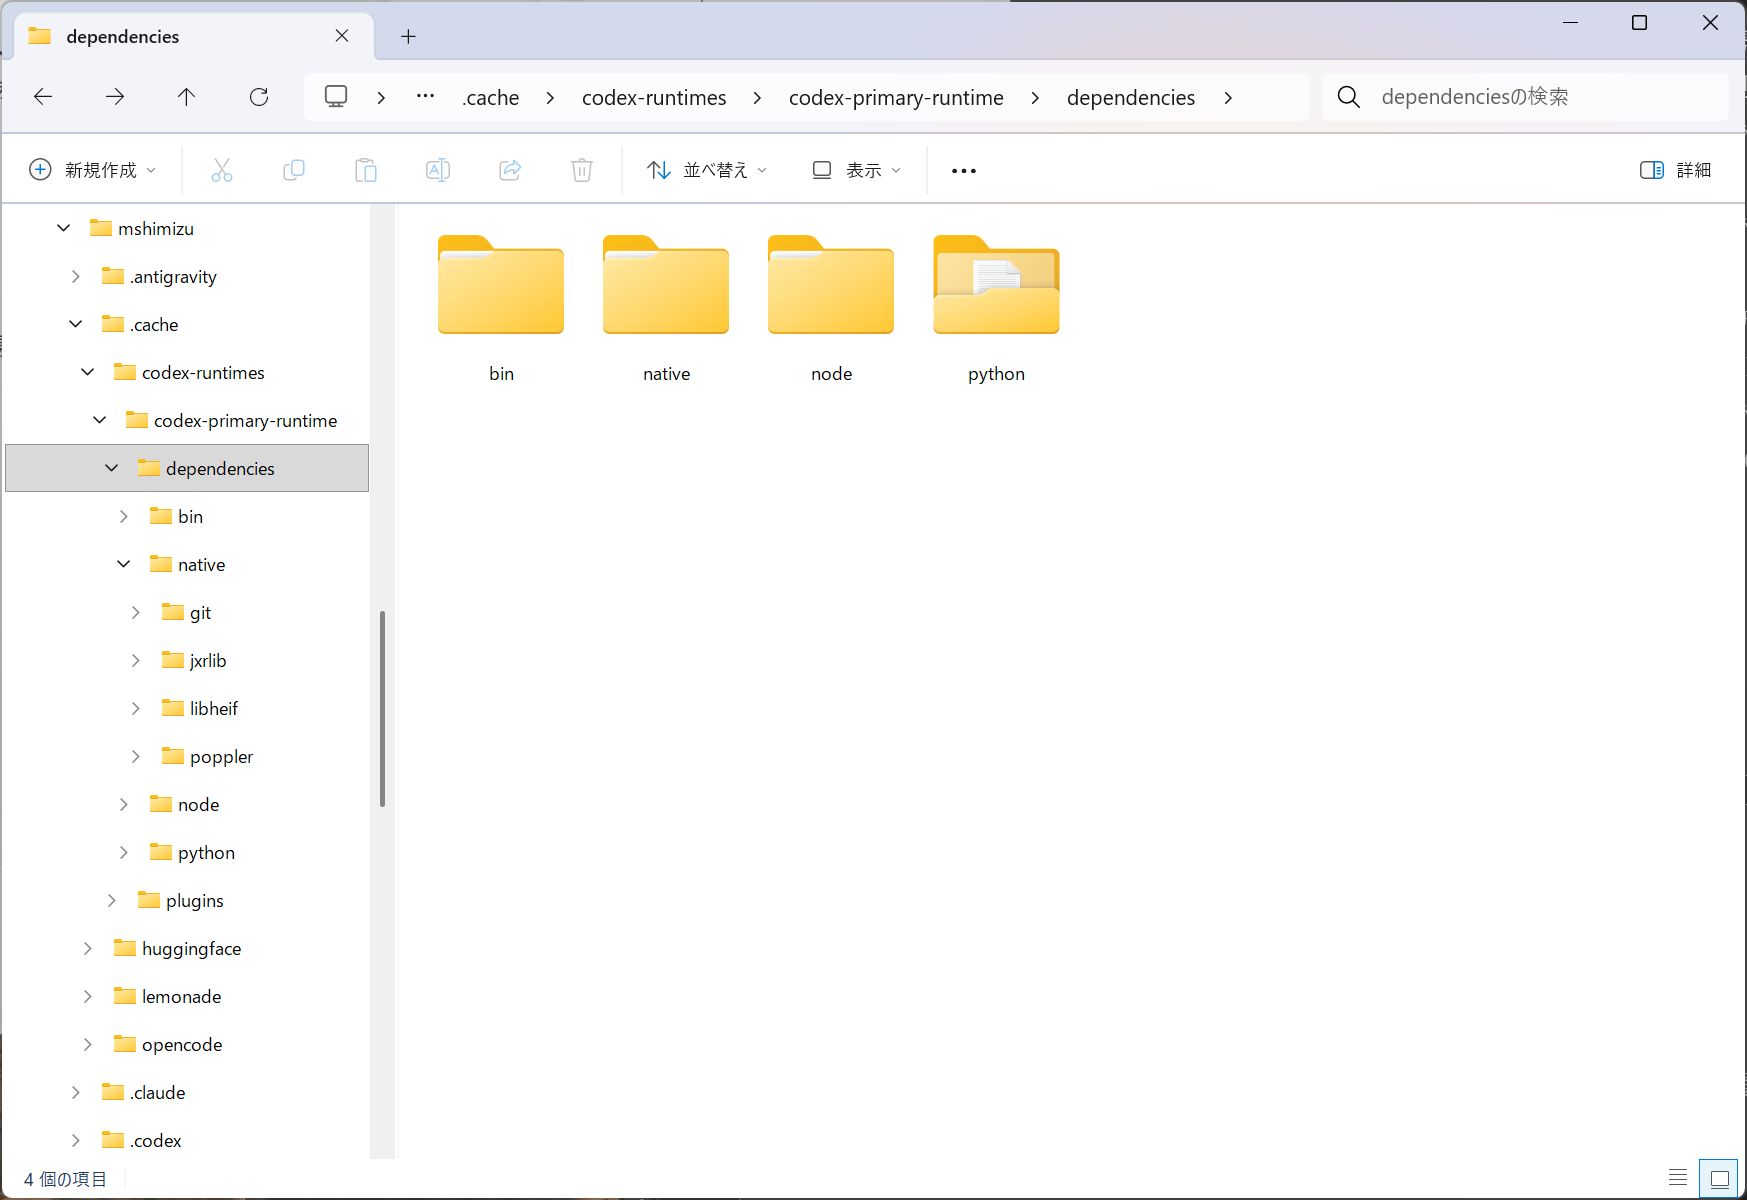This screenshot has width=1747, height=1200.
Task: Click the Rename icon in toolbar
Action: pos(438,170)
